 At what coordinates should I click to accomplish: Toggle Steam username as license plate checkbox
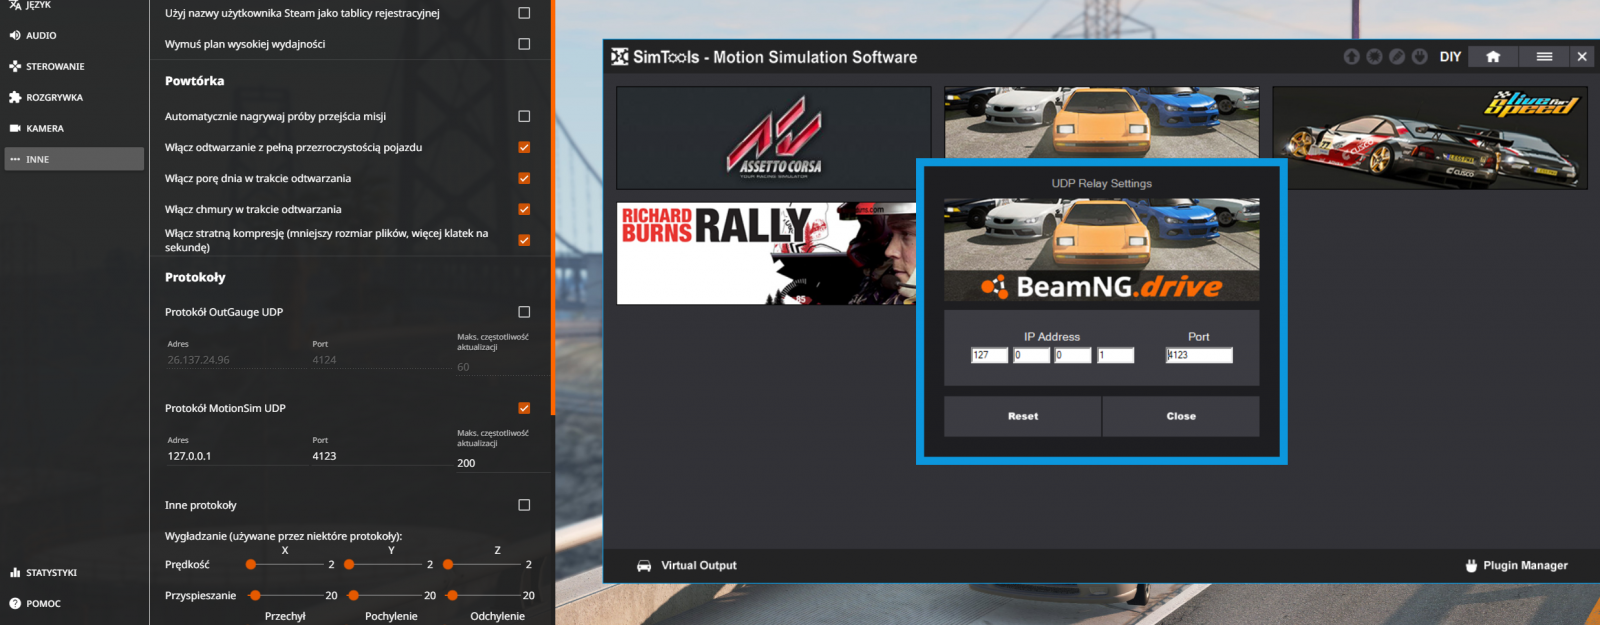(x=524, y=13)
